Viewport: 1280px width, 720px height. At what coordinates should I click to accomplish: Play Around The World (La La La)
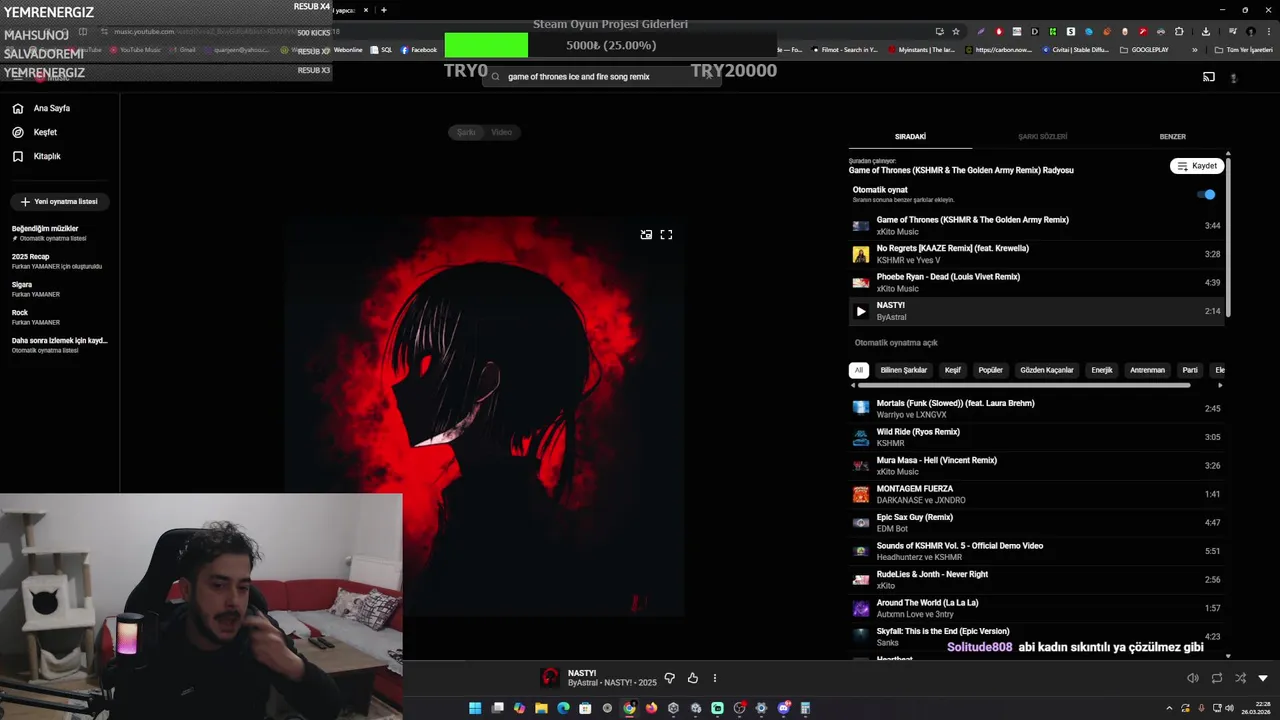click(x=1036, y=608)
